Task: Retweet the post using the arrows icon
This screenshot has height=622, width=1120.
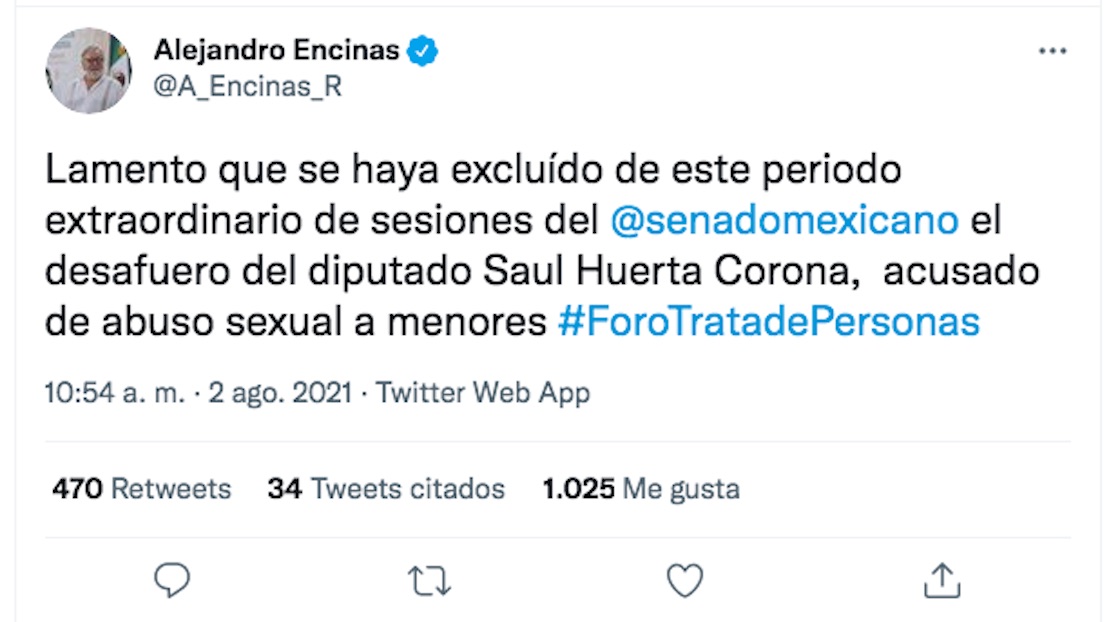Action: click(430, 580)
